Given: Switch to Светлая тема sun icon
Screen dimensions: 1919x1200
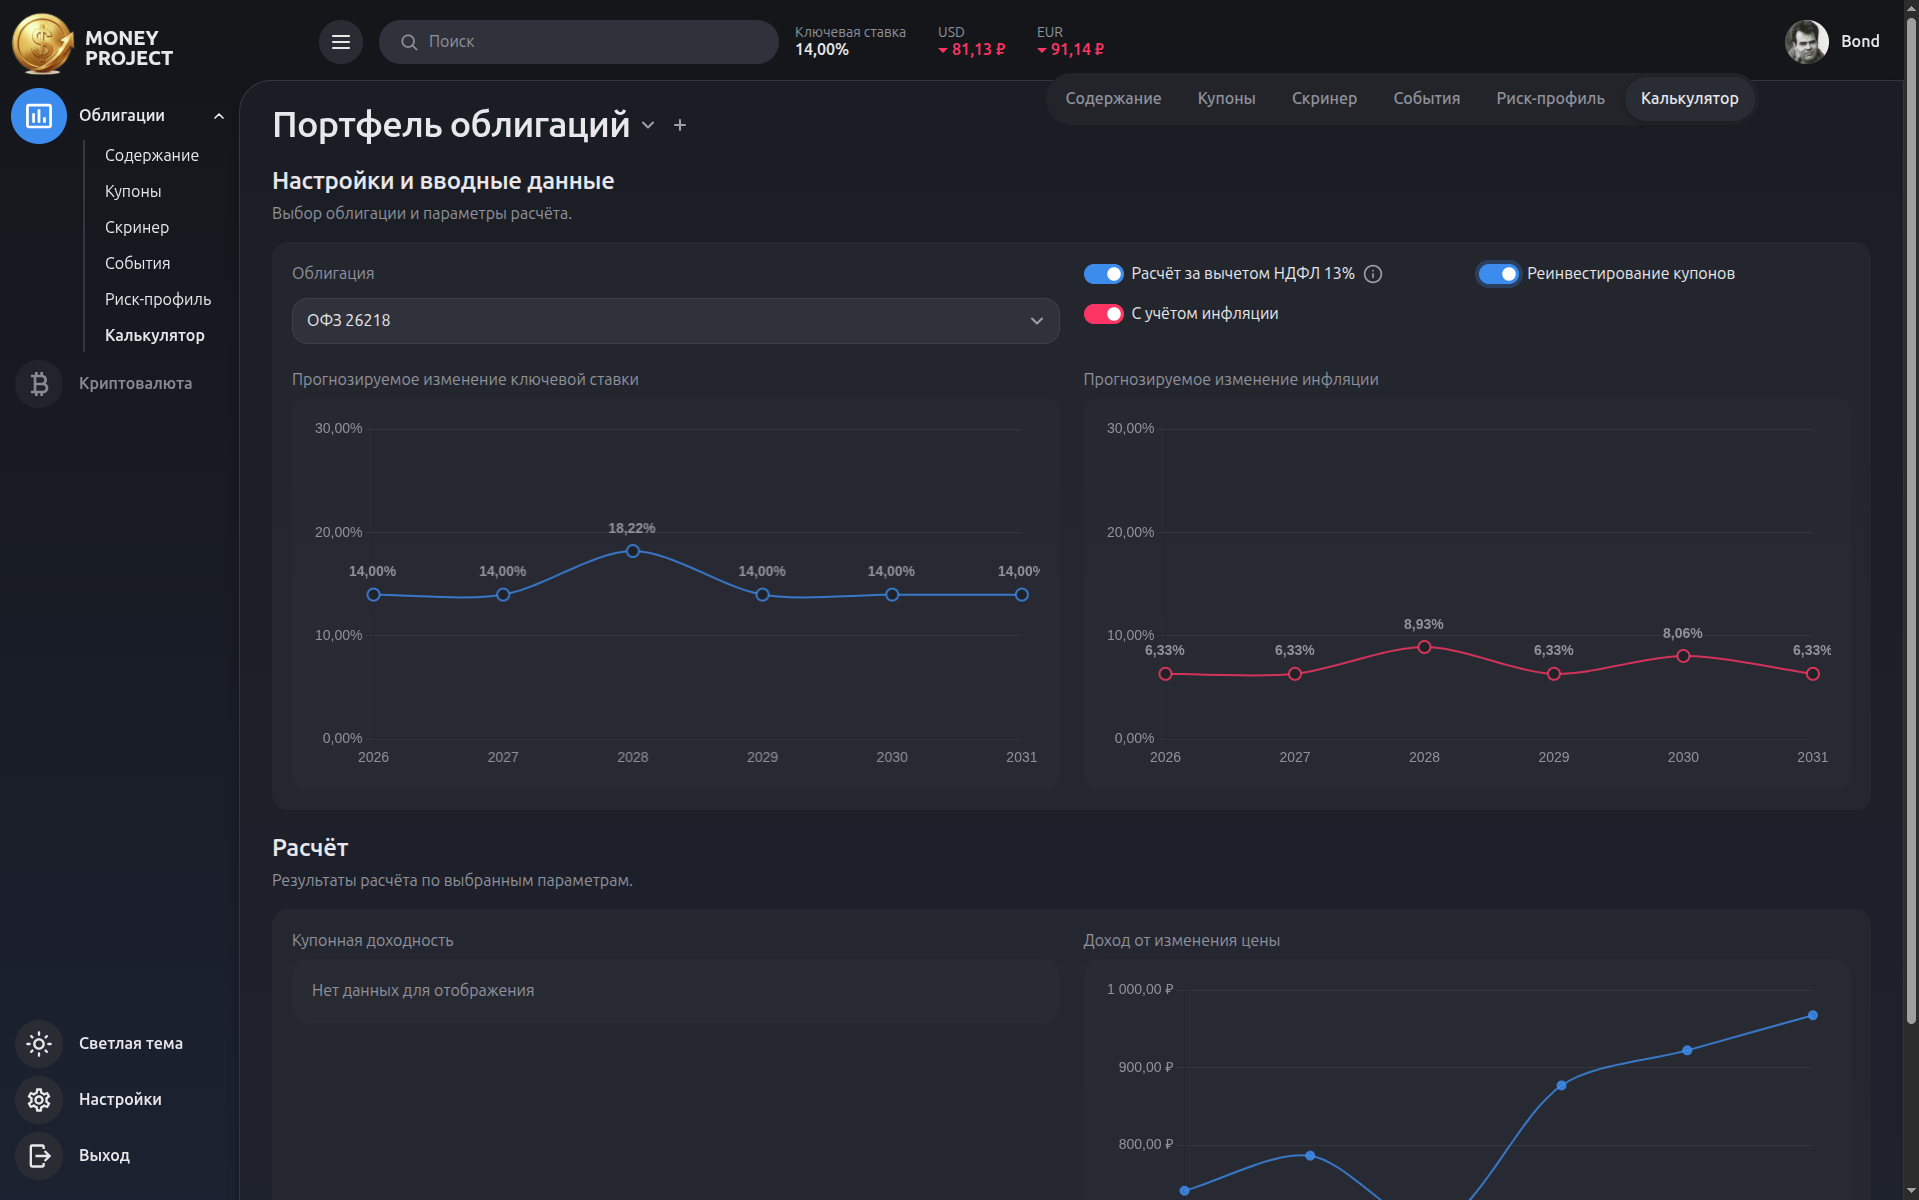Looking at the screenshot, I should tap(39, 1044).
